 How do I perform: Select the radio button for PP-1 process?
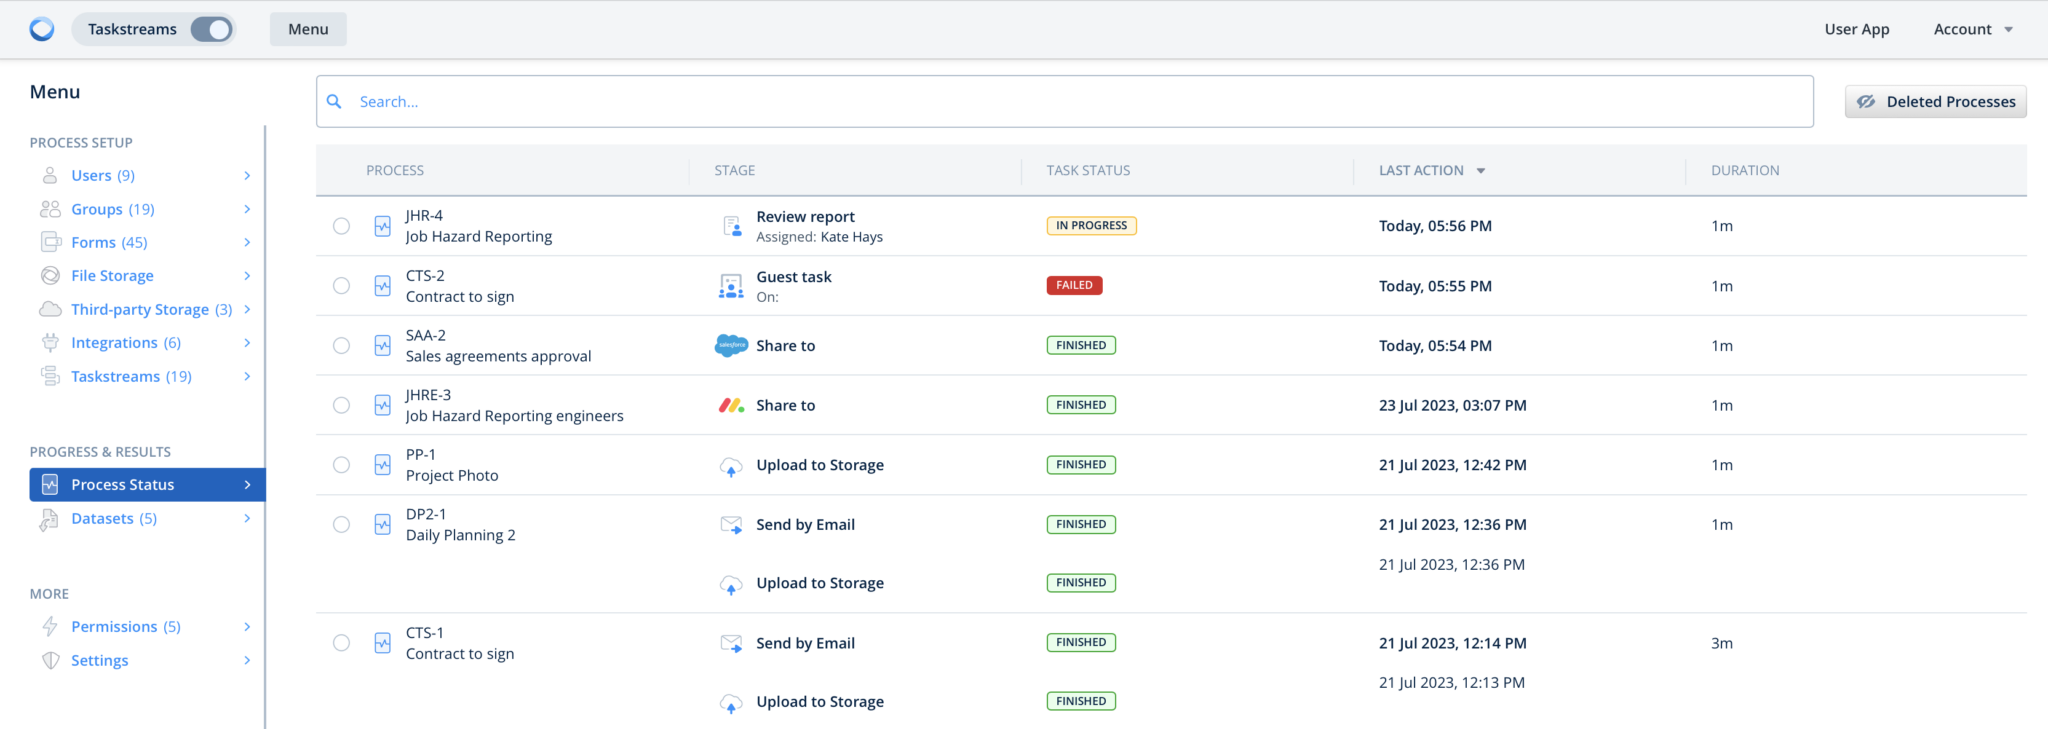point(342,465)
